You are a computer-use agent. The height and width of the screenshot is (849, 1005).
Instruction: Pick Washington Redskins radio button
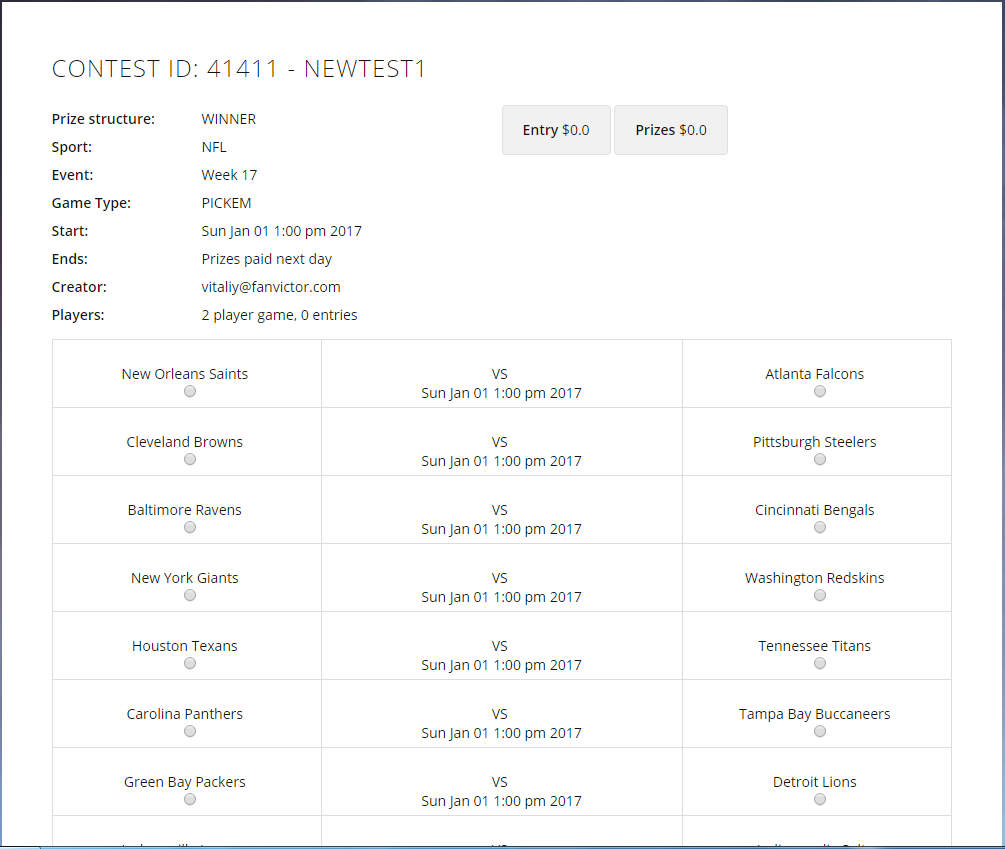[820, 595]
